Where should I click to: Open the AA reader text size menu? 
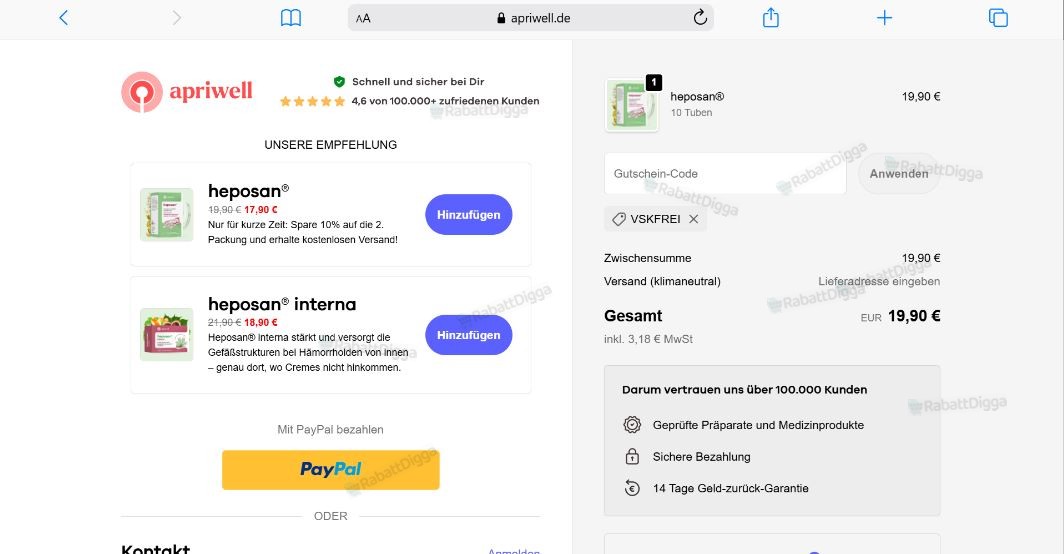(x=363, y=18)
